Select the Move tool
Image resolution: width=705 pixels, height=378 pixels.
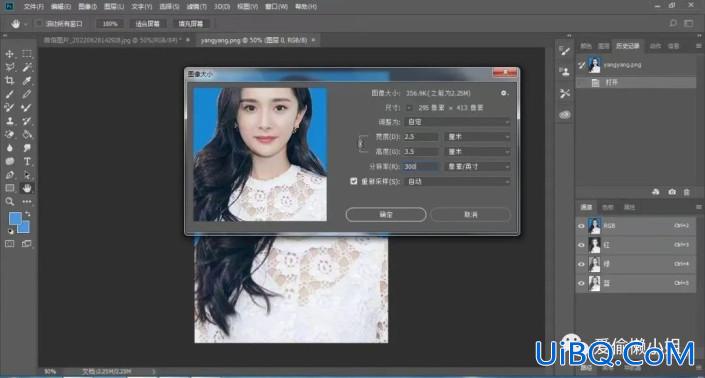pyautogui.click(x=9, y=54)
